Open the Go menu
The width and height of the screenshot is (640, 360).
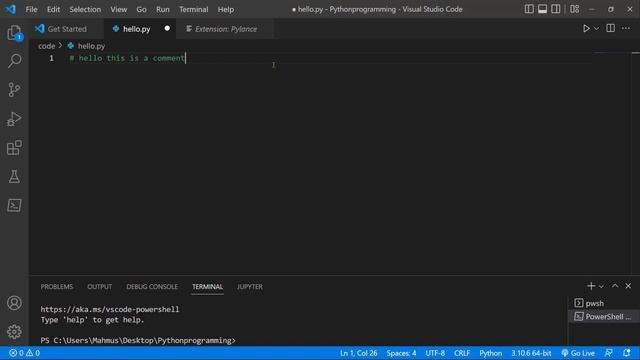142,9
